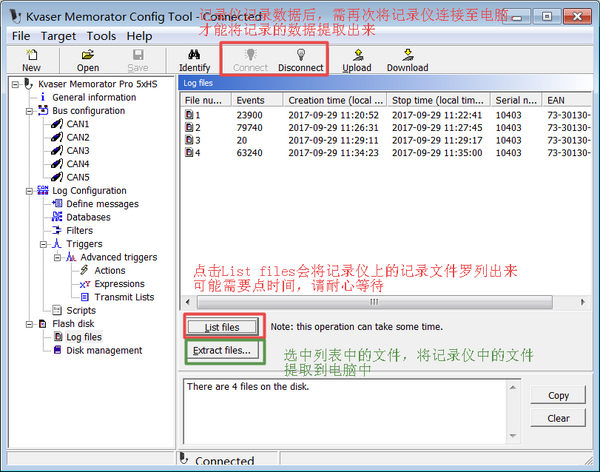Click the Flash disk icon

coord(43,324)
